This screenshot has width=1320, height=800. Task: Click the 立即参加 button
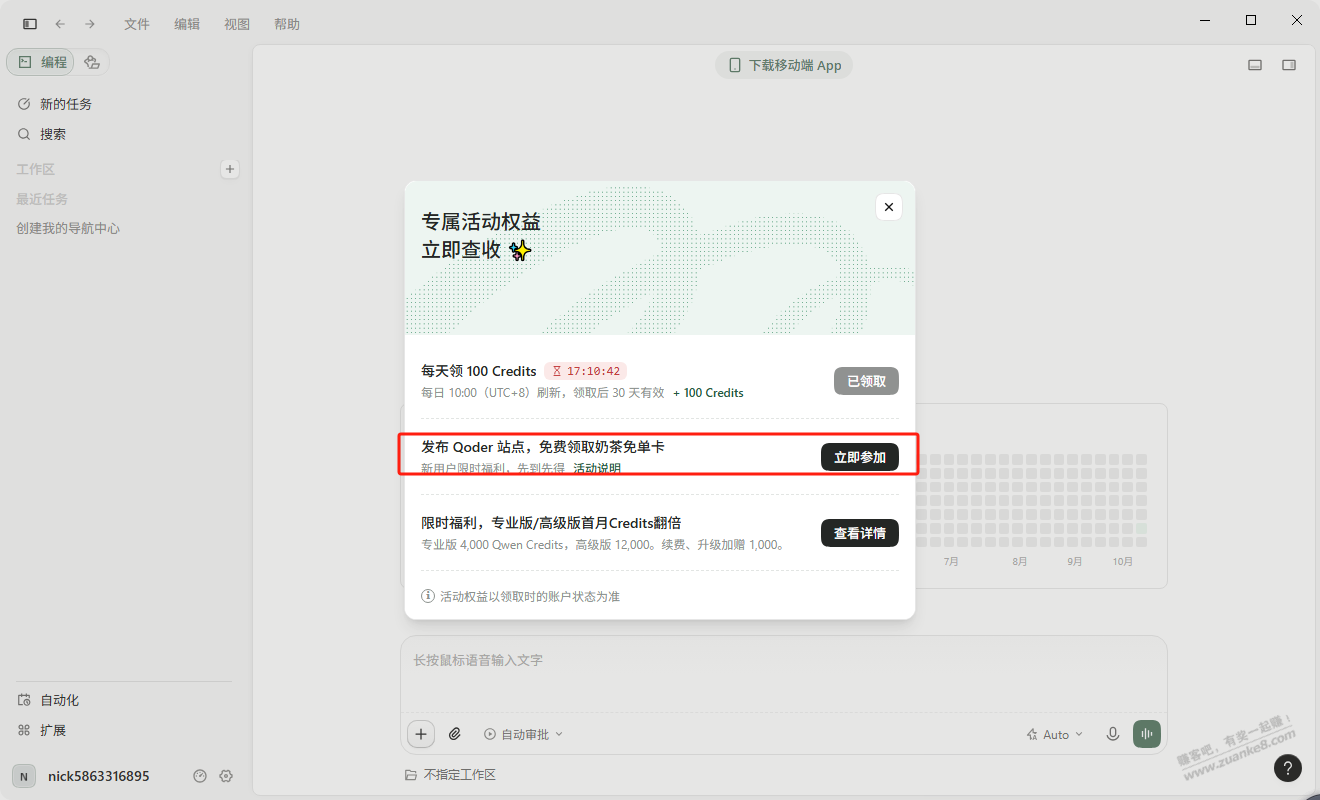(860, 457)
